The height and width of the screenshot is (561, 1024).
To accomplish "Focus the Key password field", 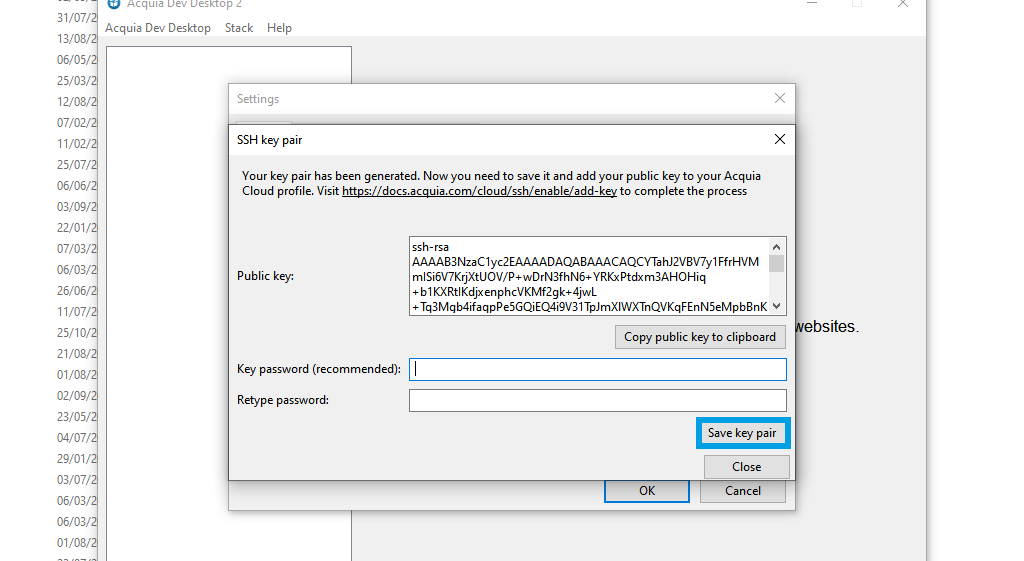I will (598, 369).
